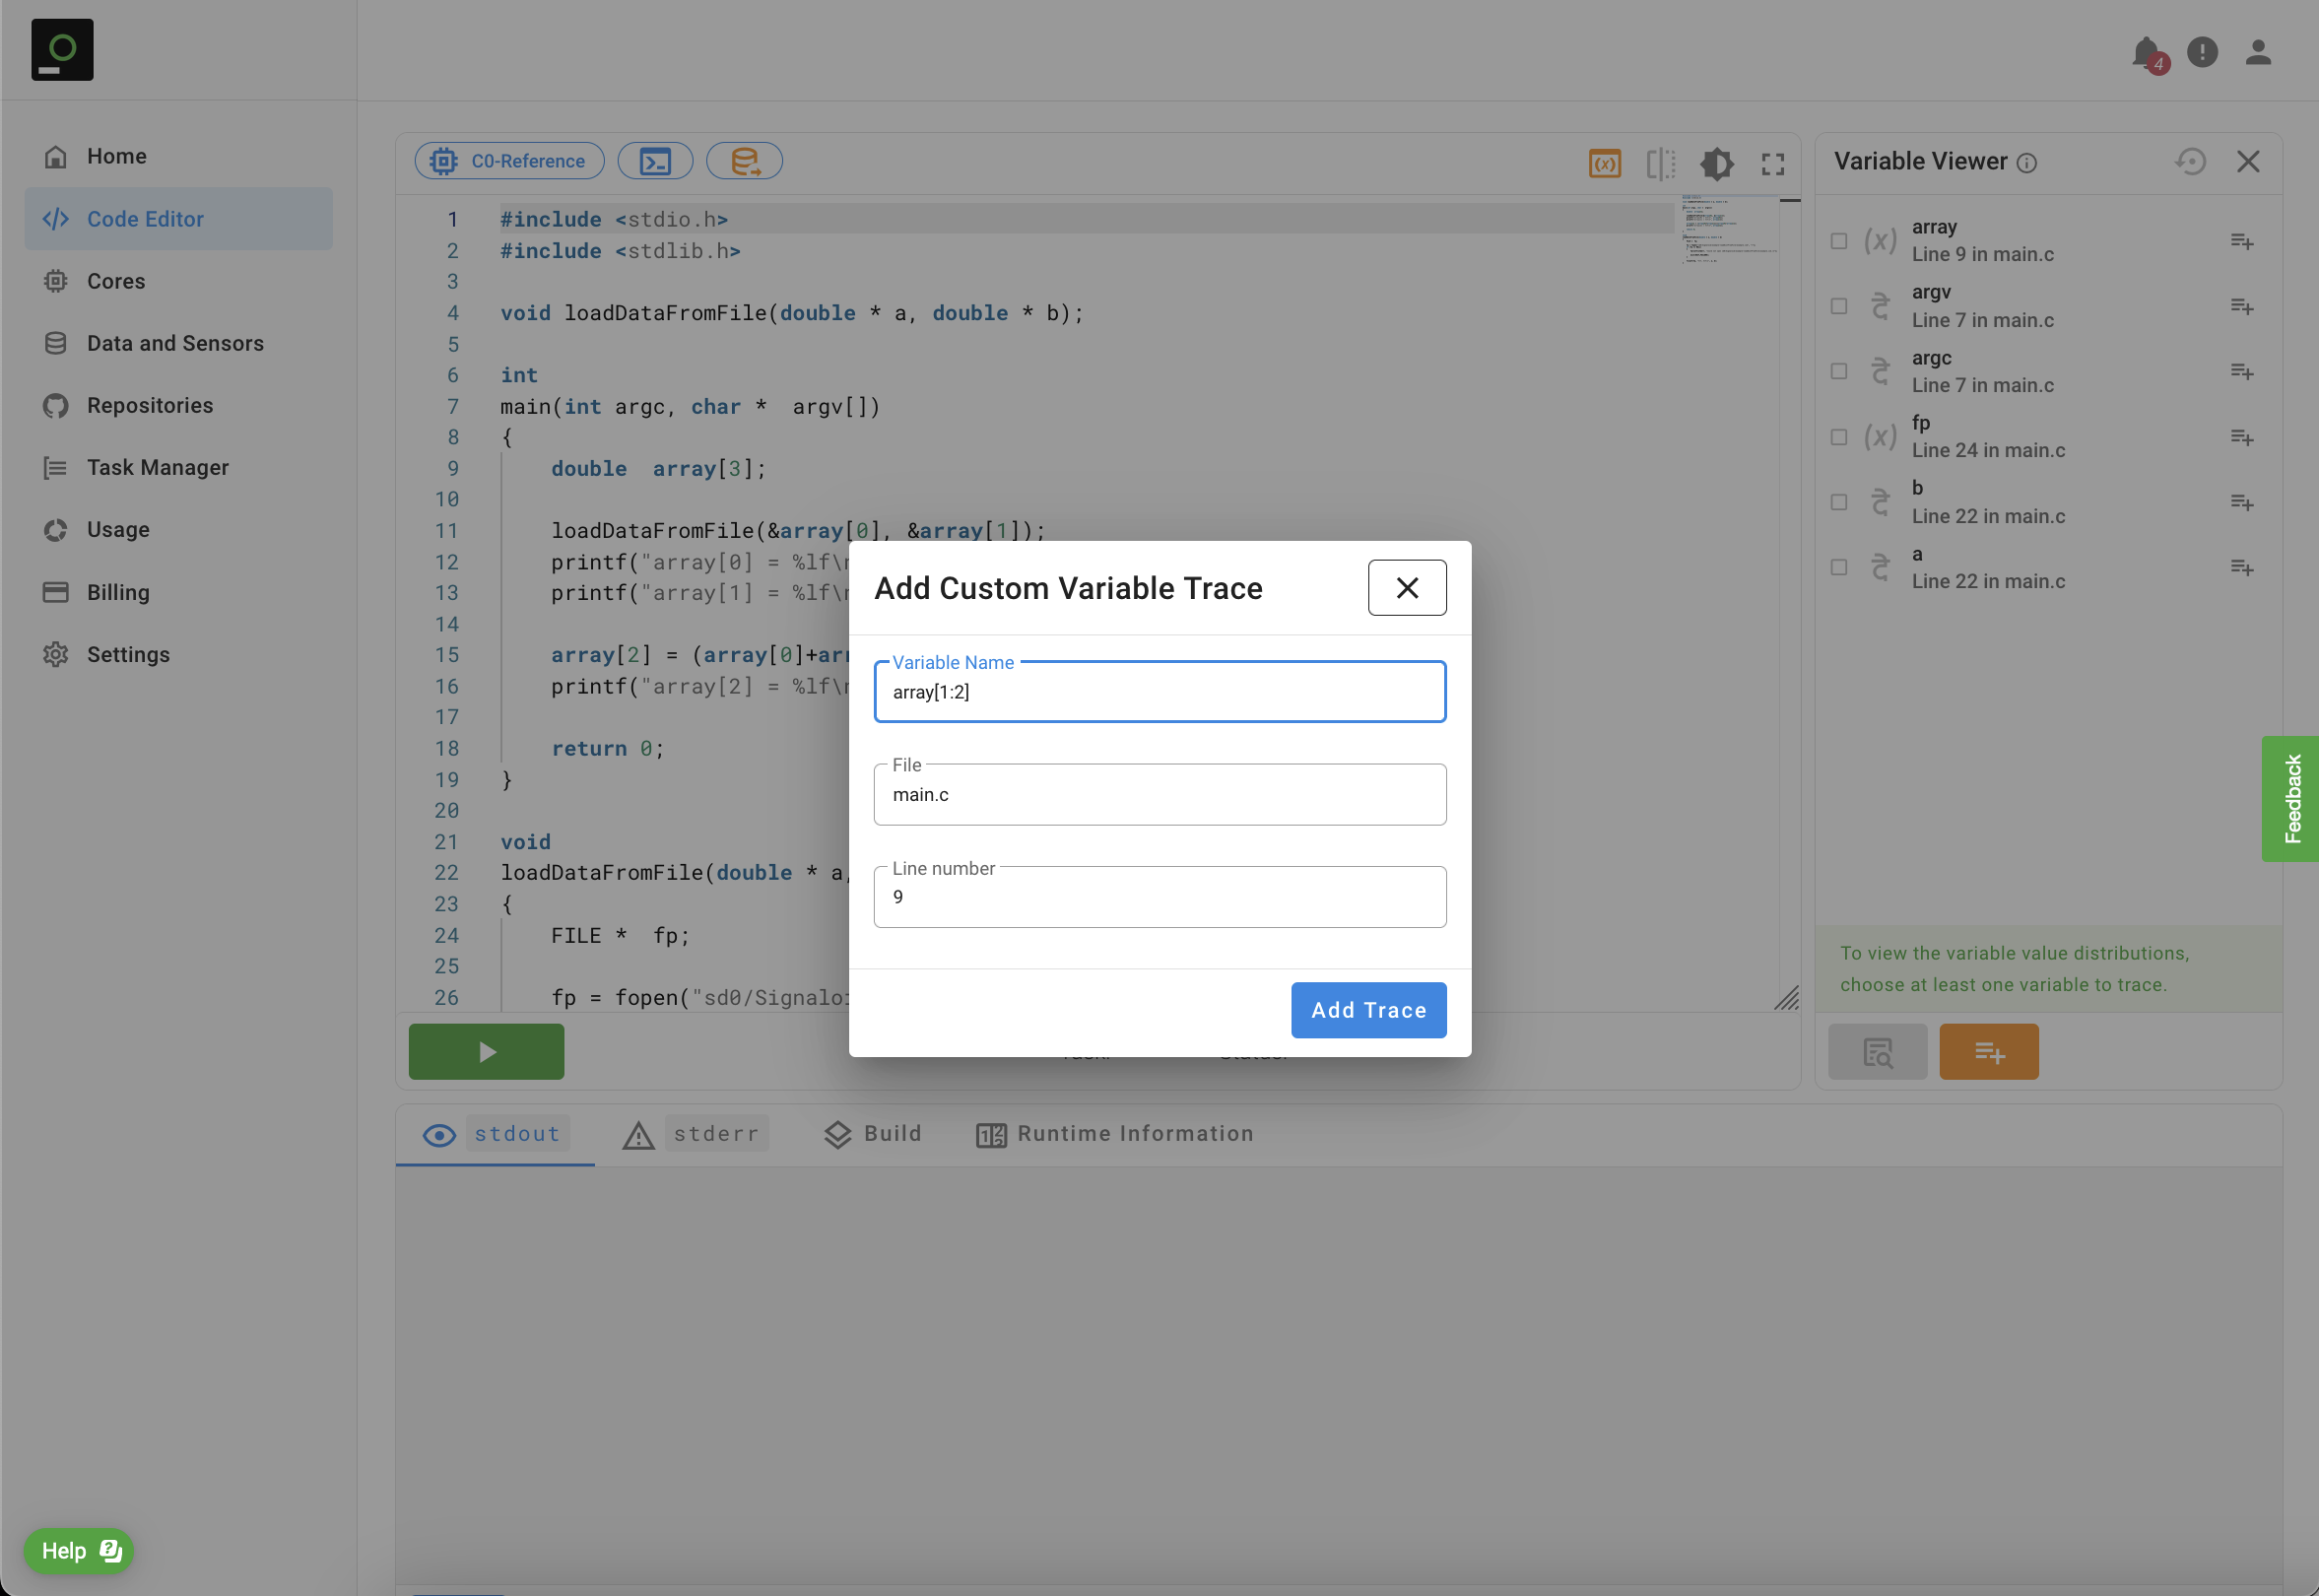The height and width of the screenshot is (1596, 2319).
Task: Open the C0-Reference core selector
Action: tap(509, 161)
